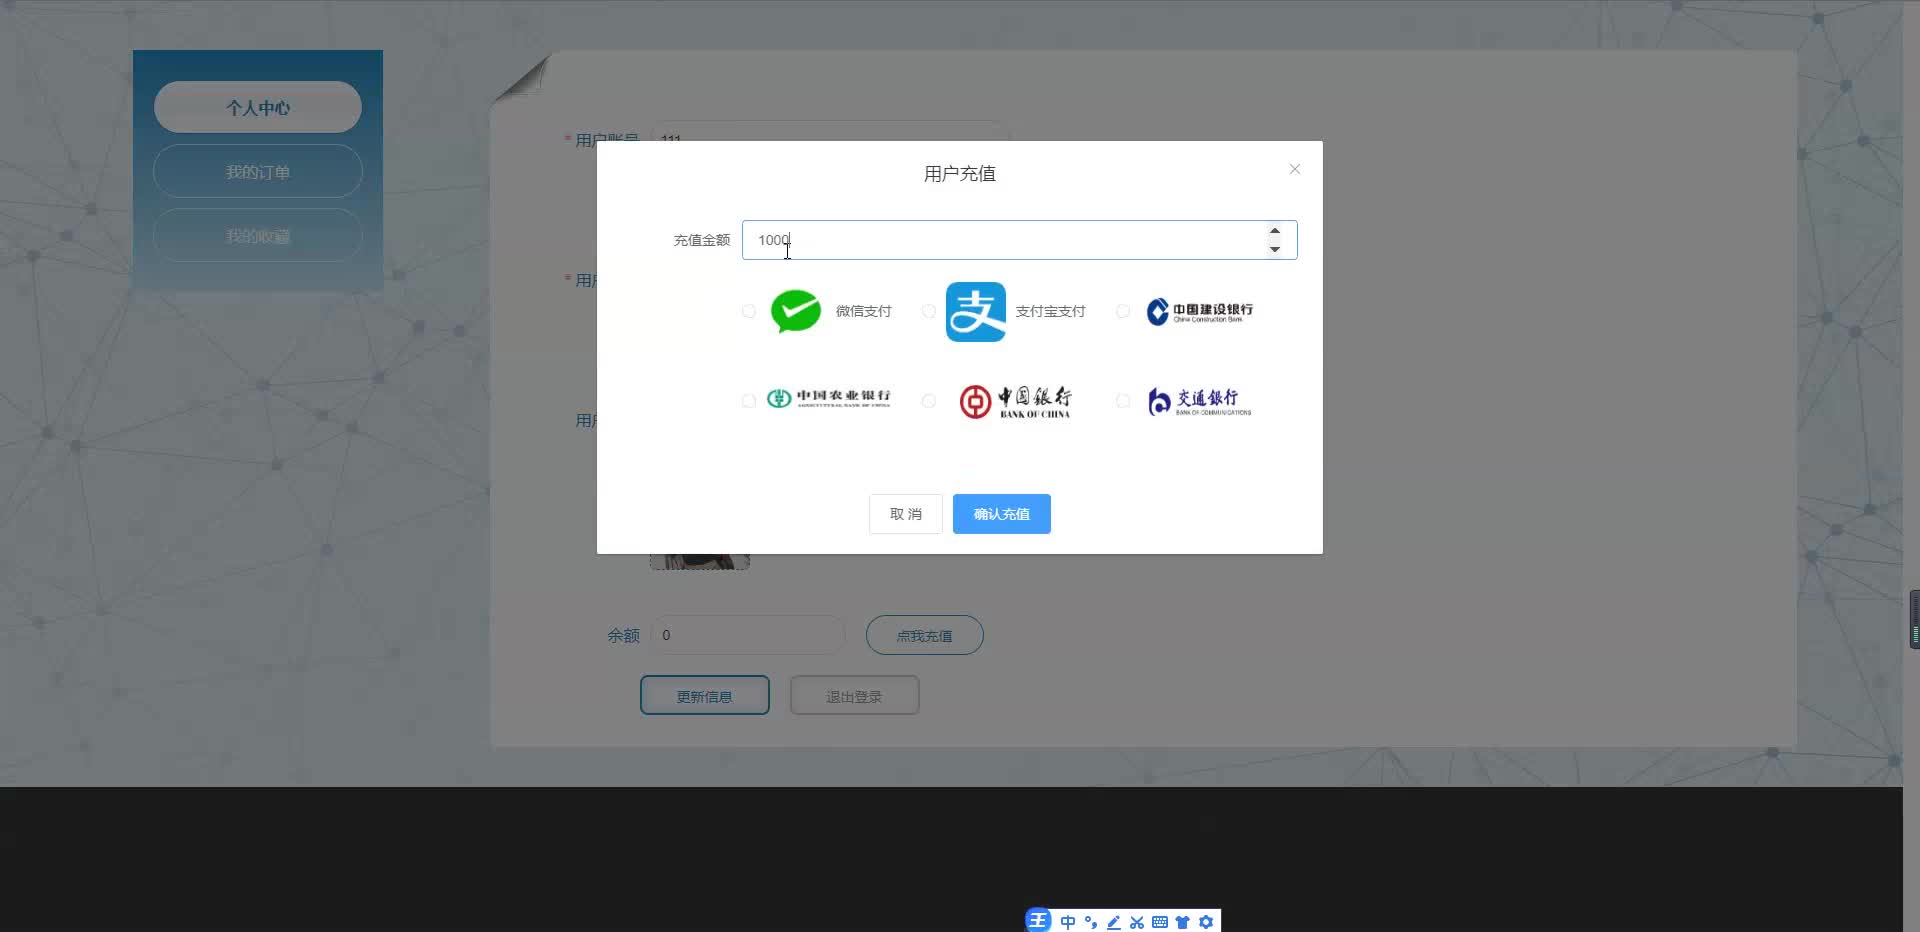Click the Bank of China logo
1920x932 pixels.
point(1015,401)
